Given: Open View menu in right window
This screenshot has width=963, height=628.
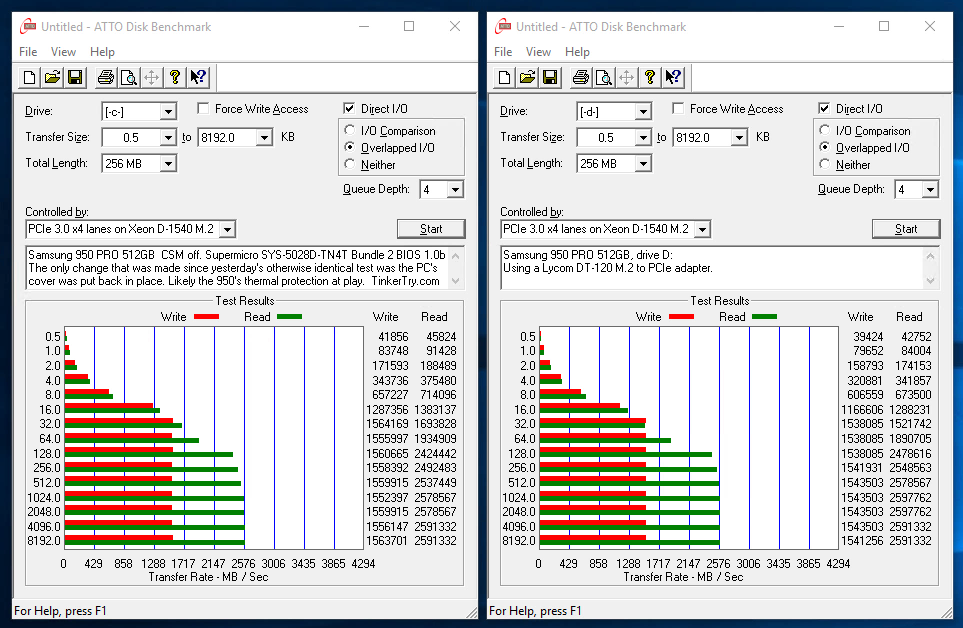Looking at the screenshot, I should pyautogui.click(x=538, y=52).
